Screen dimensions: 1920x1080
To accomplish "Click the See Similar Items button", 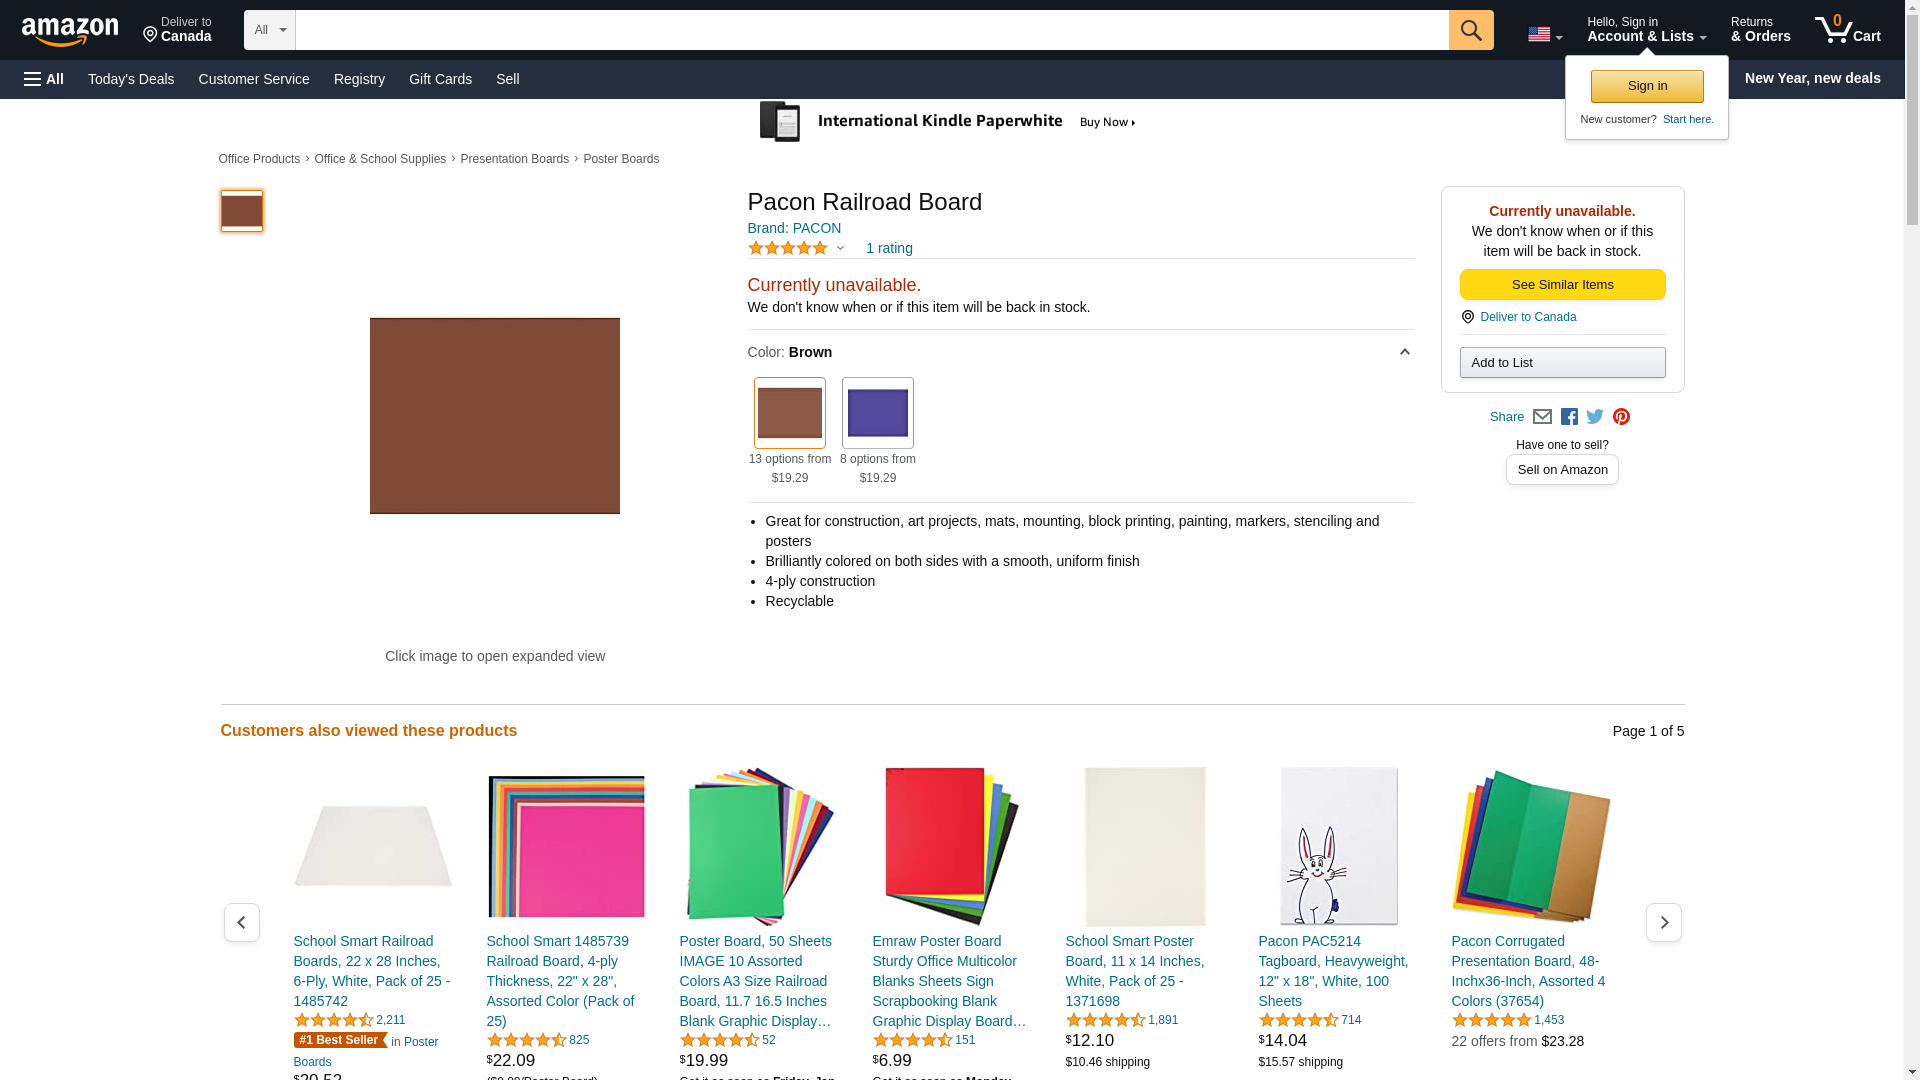I will 1562,285.
